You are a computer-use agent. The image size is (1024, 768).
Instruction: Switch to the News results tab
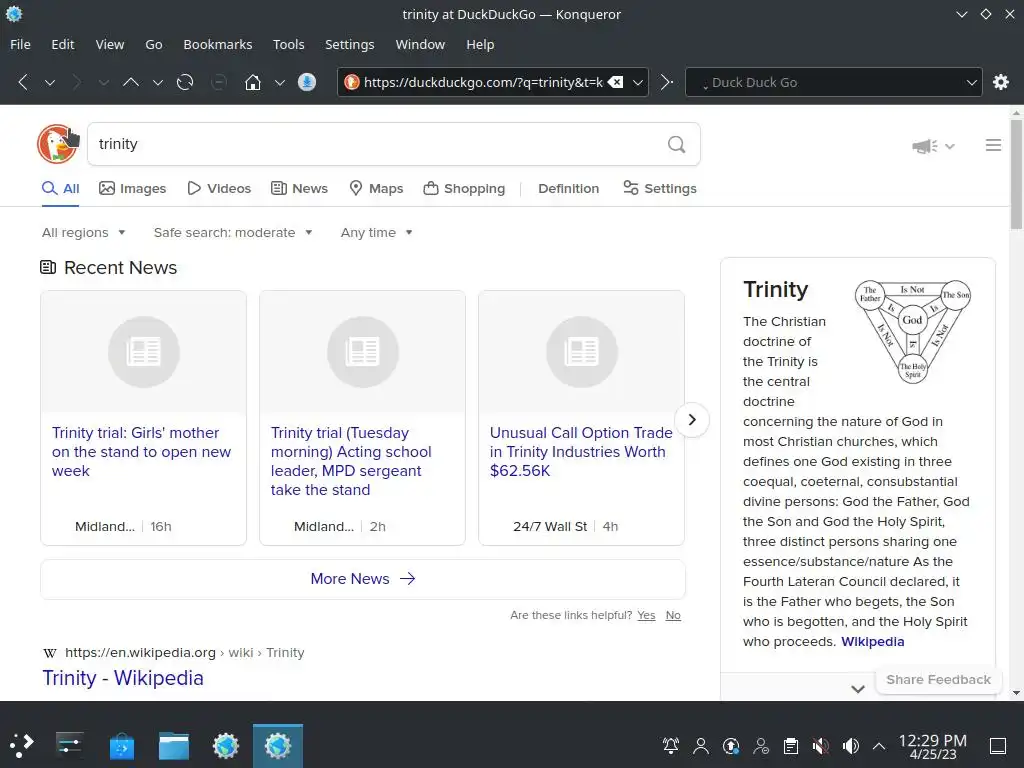coord(299,188)
